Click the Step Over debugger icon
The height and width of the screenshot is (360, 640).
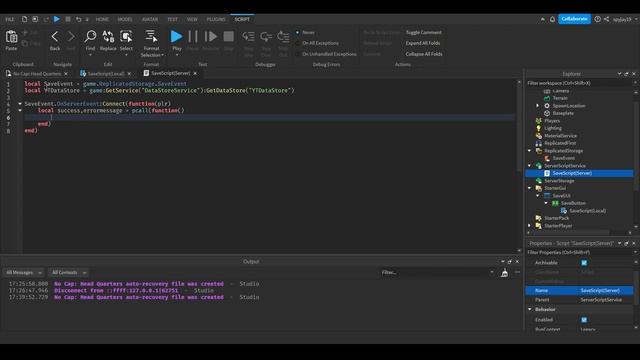pyautogui.click(x=266, y=37)
